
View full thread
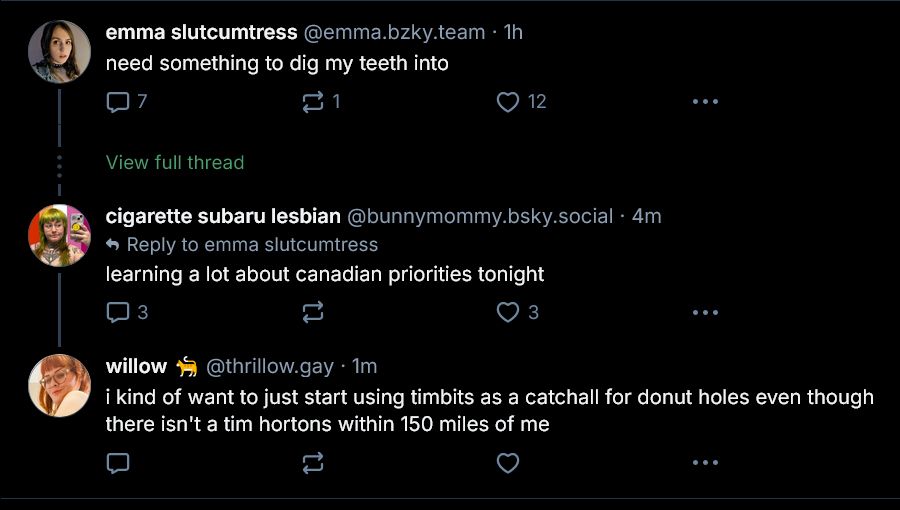pos(175,162)
